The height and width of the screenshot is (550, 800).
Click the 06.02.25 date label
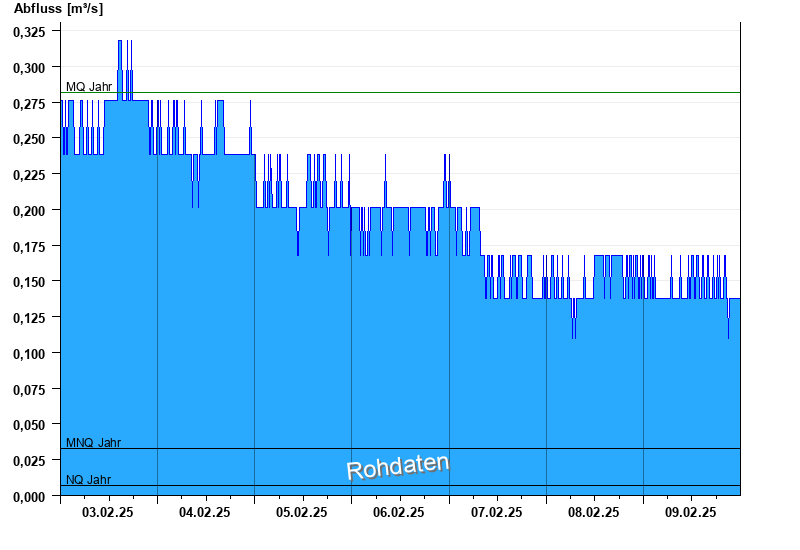pyautogui.click(x=398, y=512)
